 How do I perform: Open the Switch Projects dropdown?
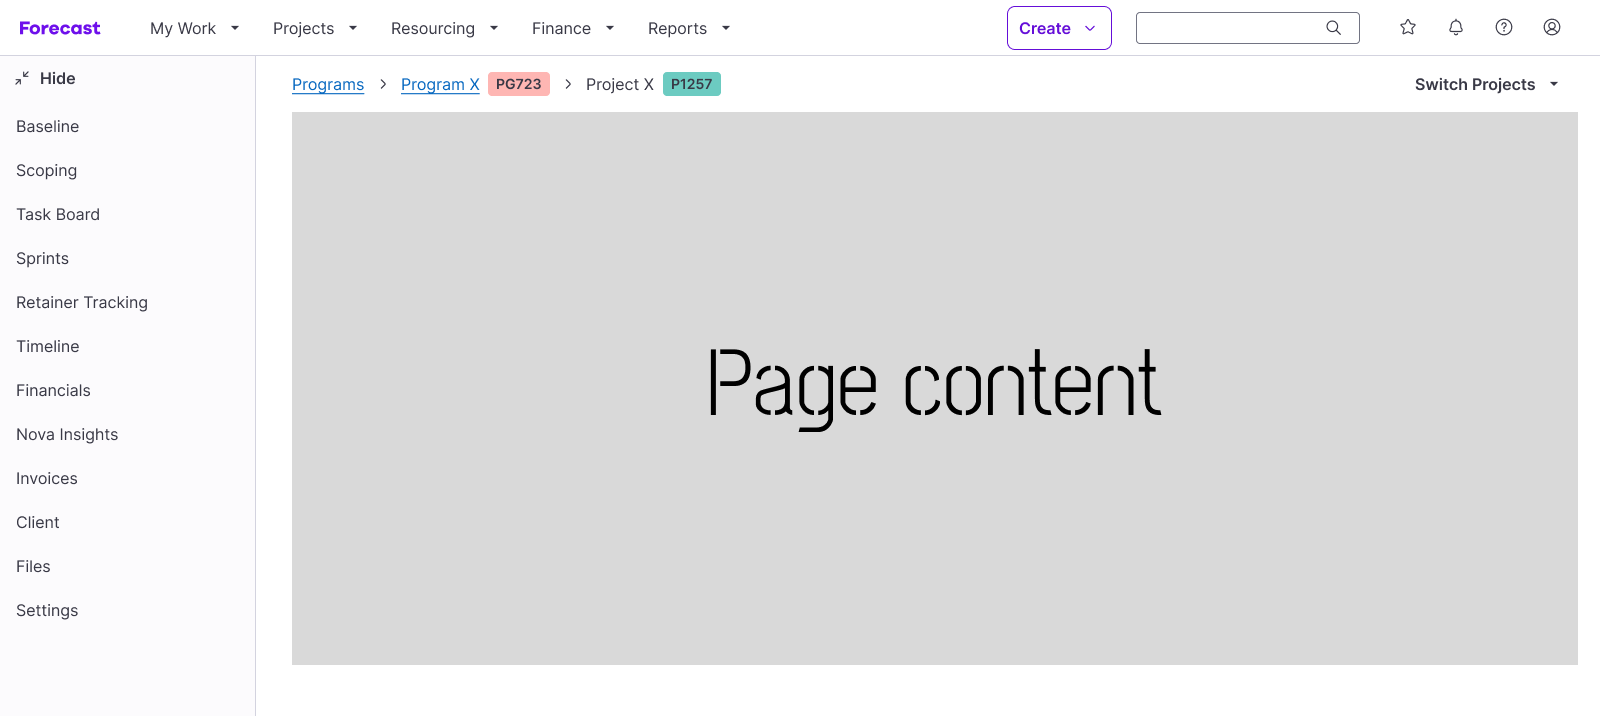pos(1487,85)
